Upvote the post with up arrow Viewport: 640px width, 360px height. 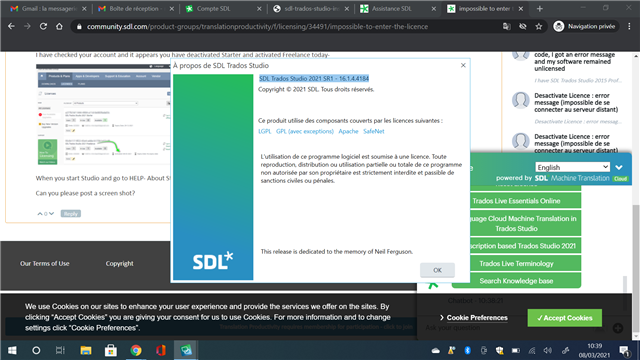coord(40,214)
